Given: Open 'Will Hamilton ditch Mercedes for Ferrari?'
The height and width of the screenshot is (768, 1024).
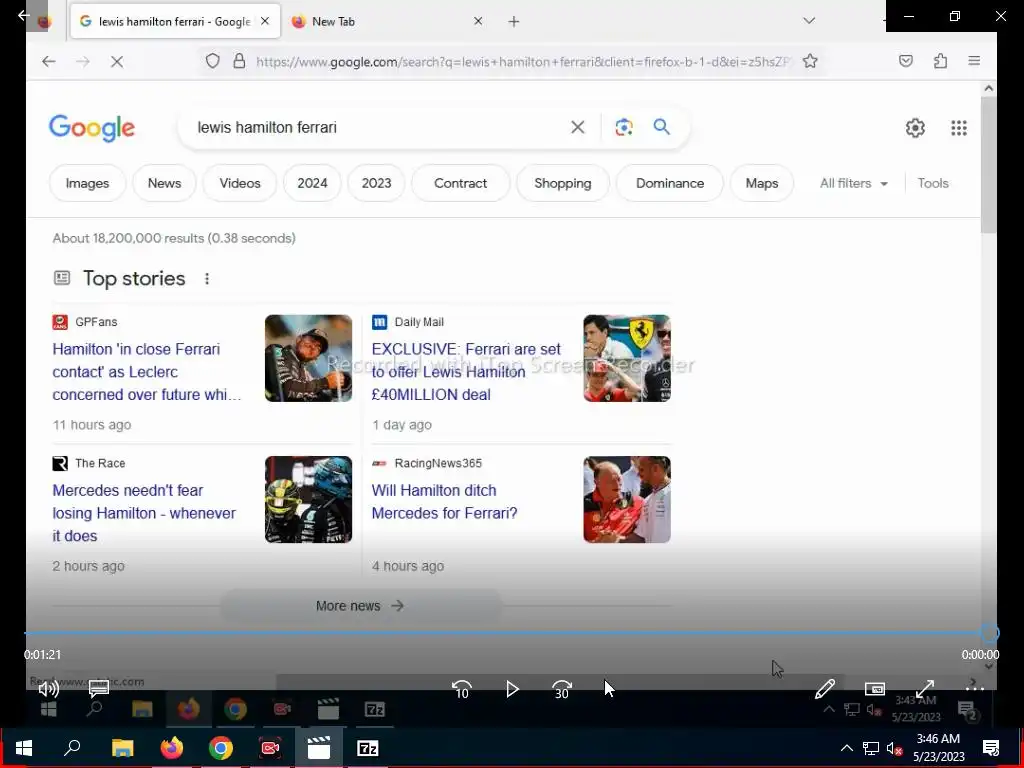Looking at the screenshot, I should coord(444,502).
